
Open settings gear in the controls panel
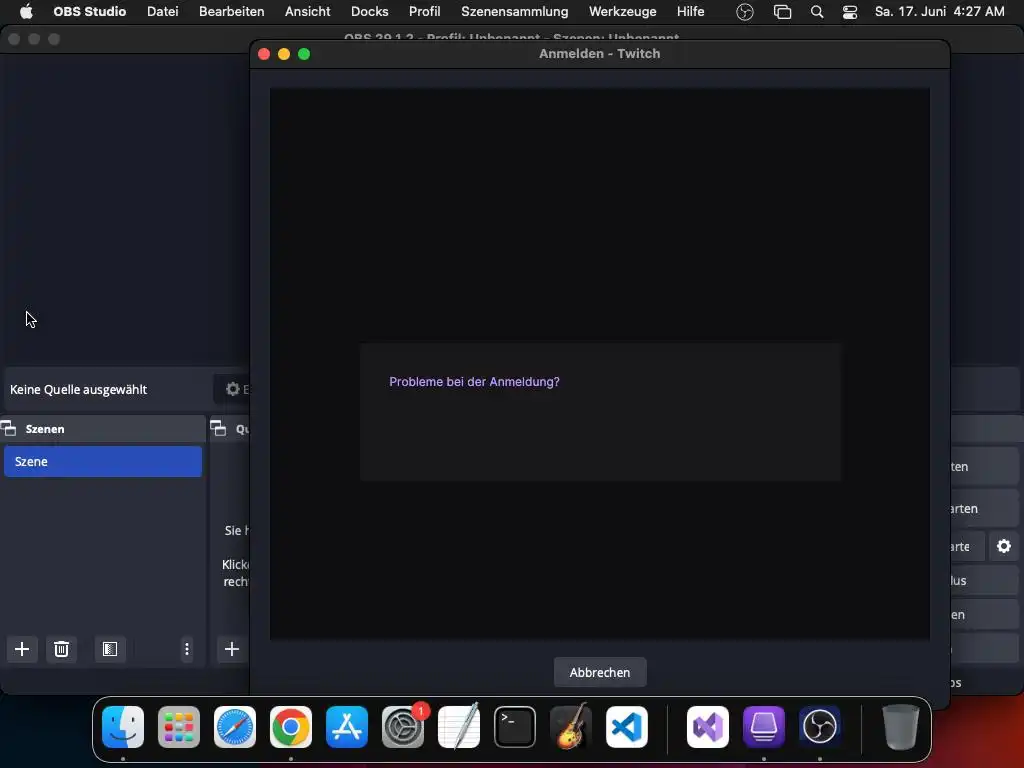point(1004,546)
